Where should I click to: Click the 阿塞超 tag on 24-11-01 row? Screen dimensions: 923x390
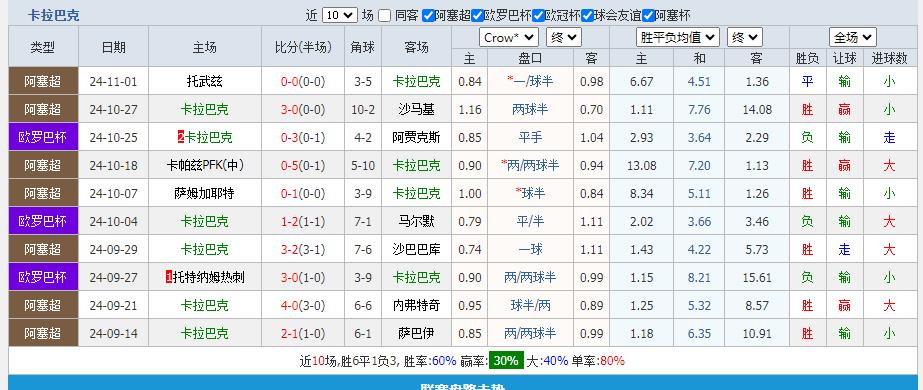(43, 82)
